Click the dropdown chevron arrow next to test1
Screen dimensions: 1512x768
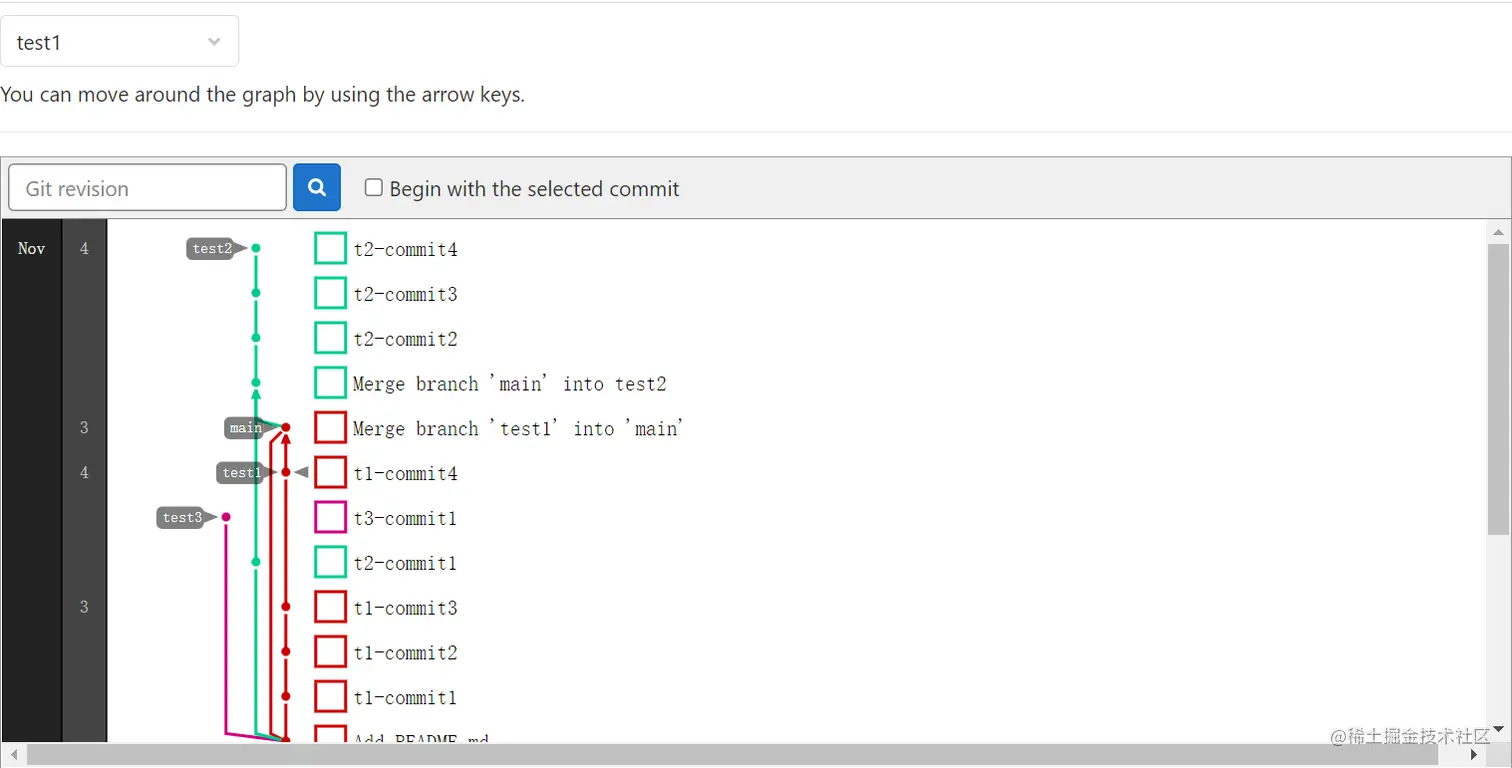(214, 42)
